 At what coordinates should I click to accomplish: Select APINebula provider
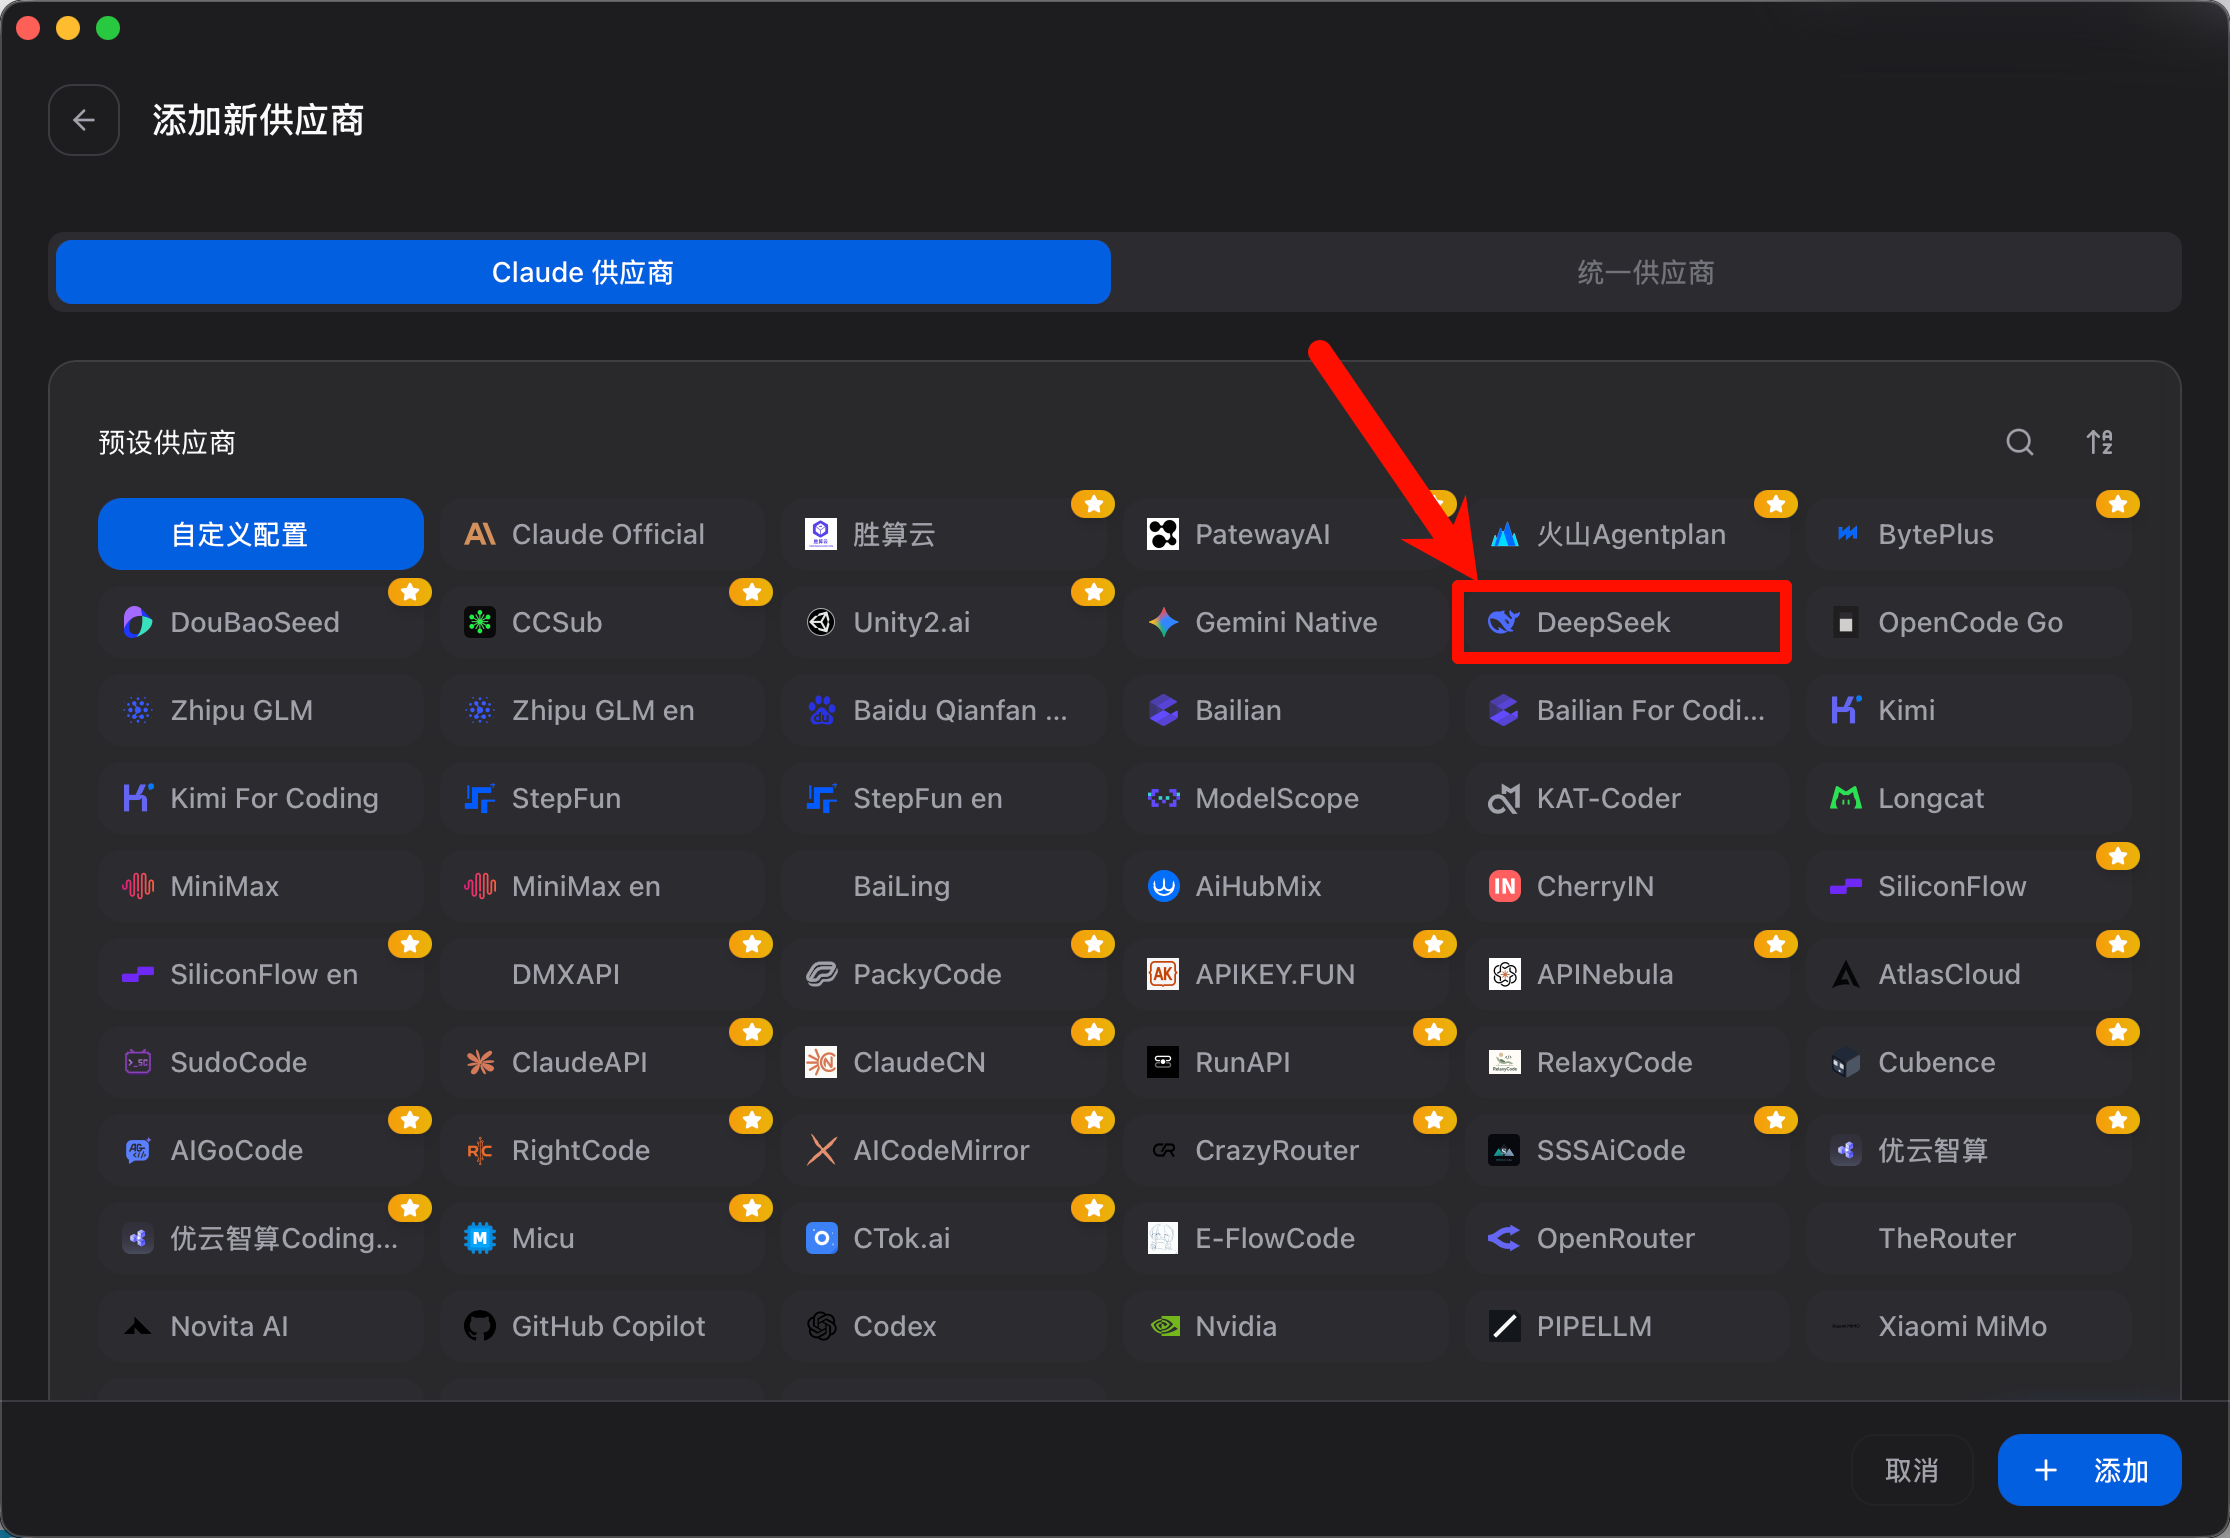pyautogui.click(x=1627, y=974)
